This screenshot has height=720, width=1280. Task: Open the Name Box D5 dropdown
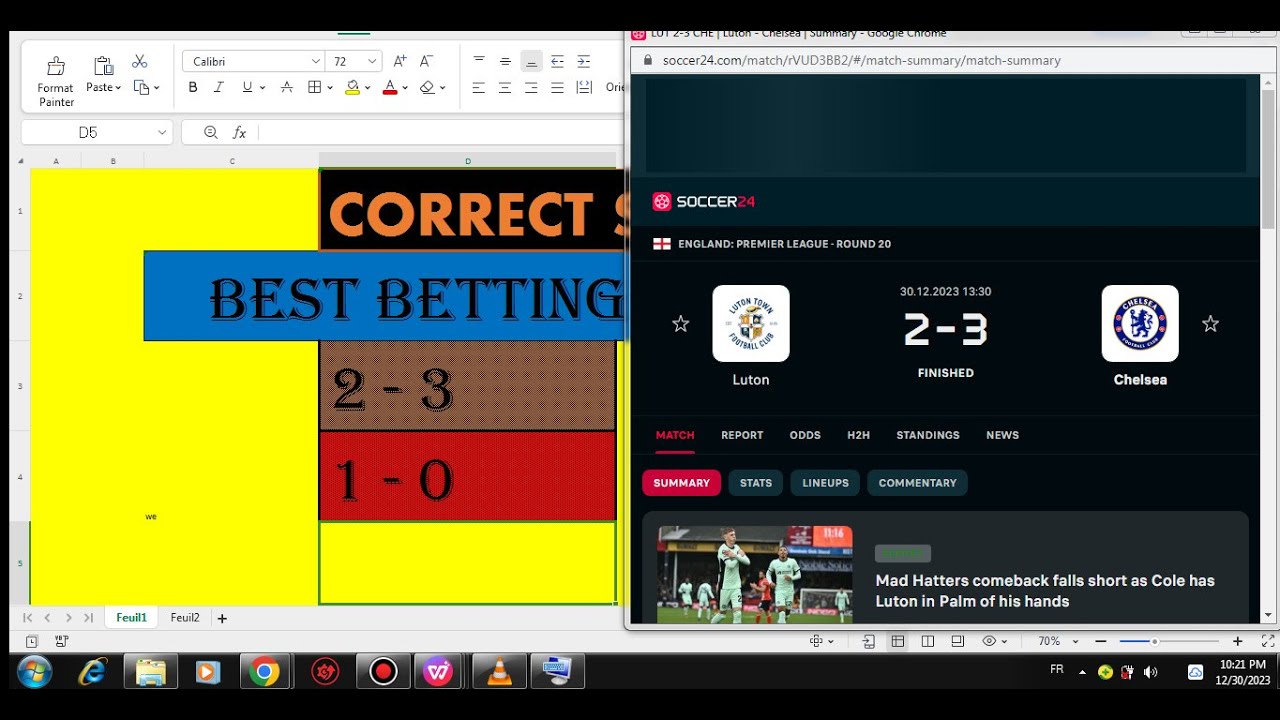click(x=162, y=132)
